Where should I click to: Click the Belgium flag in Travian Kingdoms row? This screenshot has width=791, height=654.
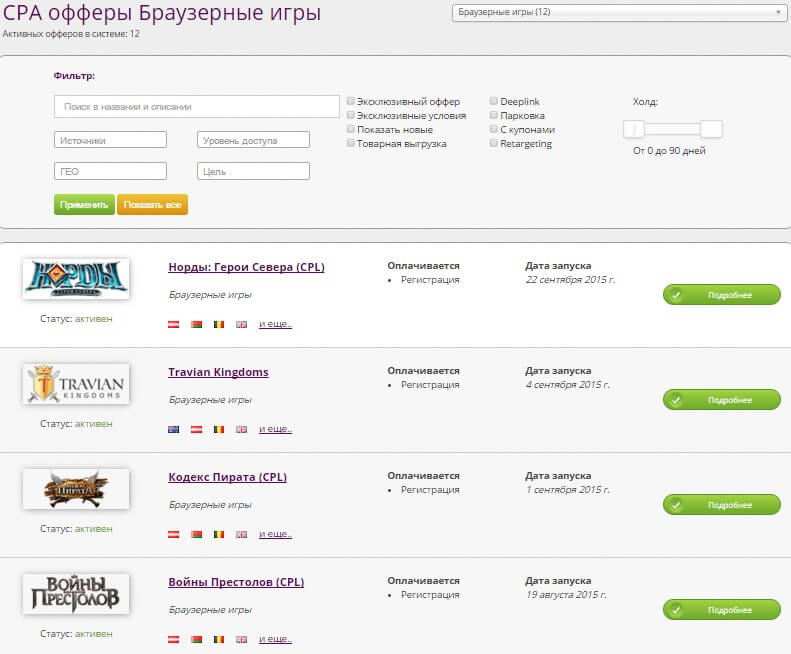click(x=219, y=429)
